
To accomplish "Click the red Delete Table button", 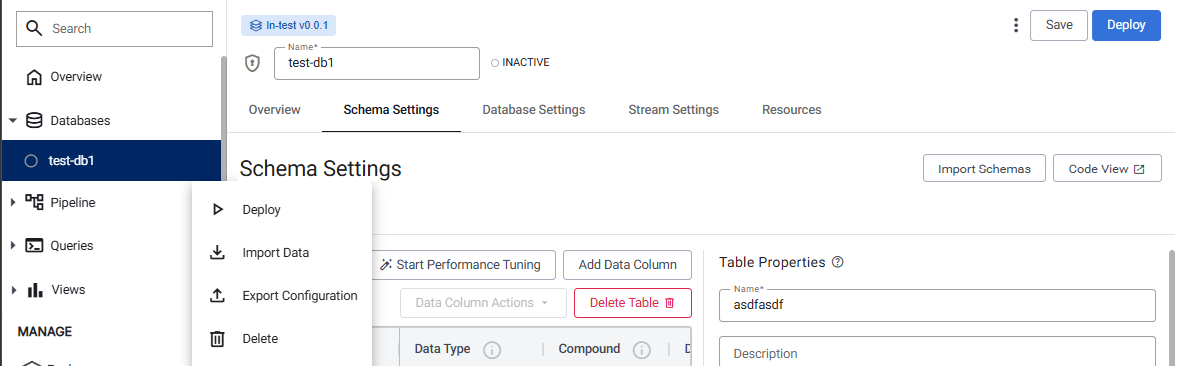I will point(633,303).
